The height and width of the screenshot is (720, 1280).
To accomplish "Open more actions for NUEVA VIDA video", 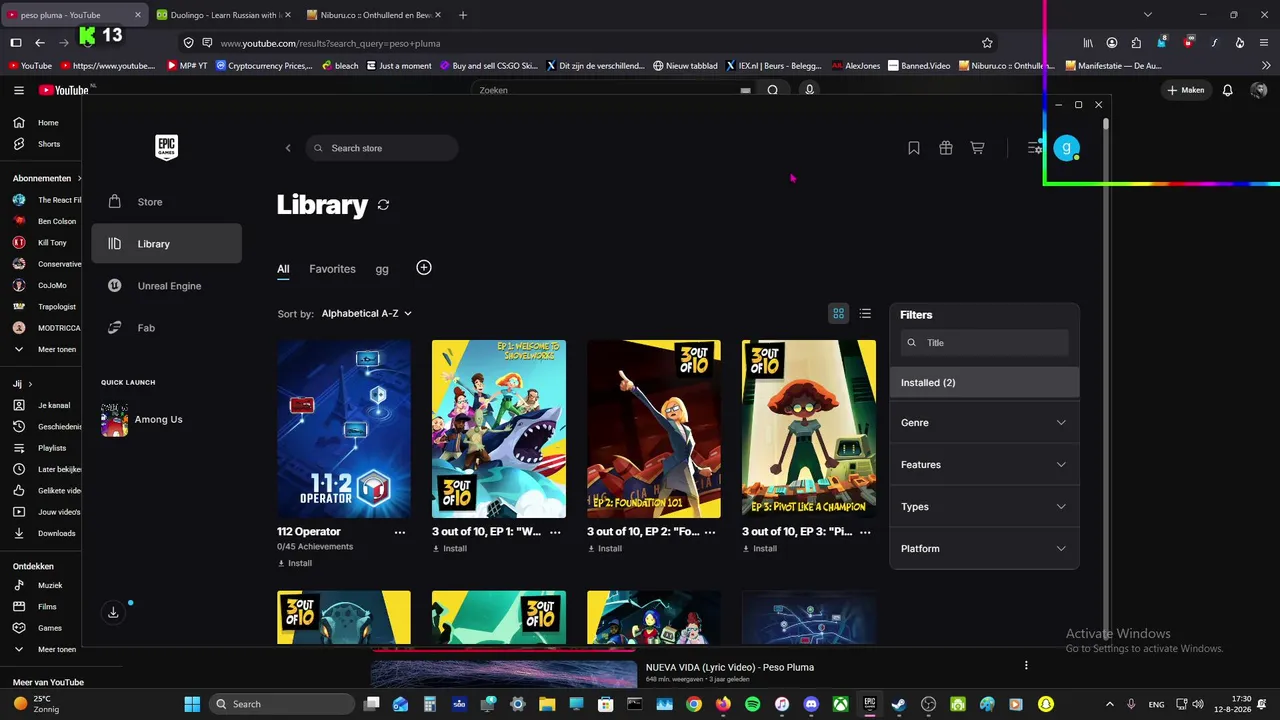I will pyautogui.click(x=1026, y=665).
